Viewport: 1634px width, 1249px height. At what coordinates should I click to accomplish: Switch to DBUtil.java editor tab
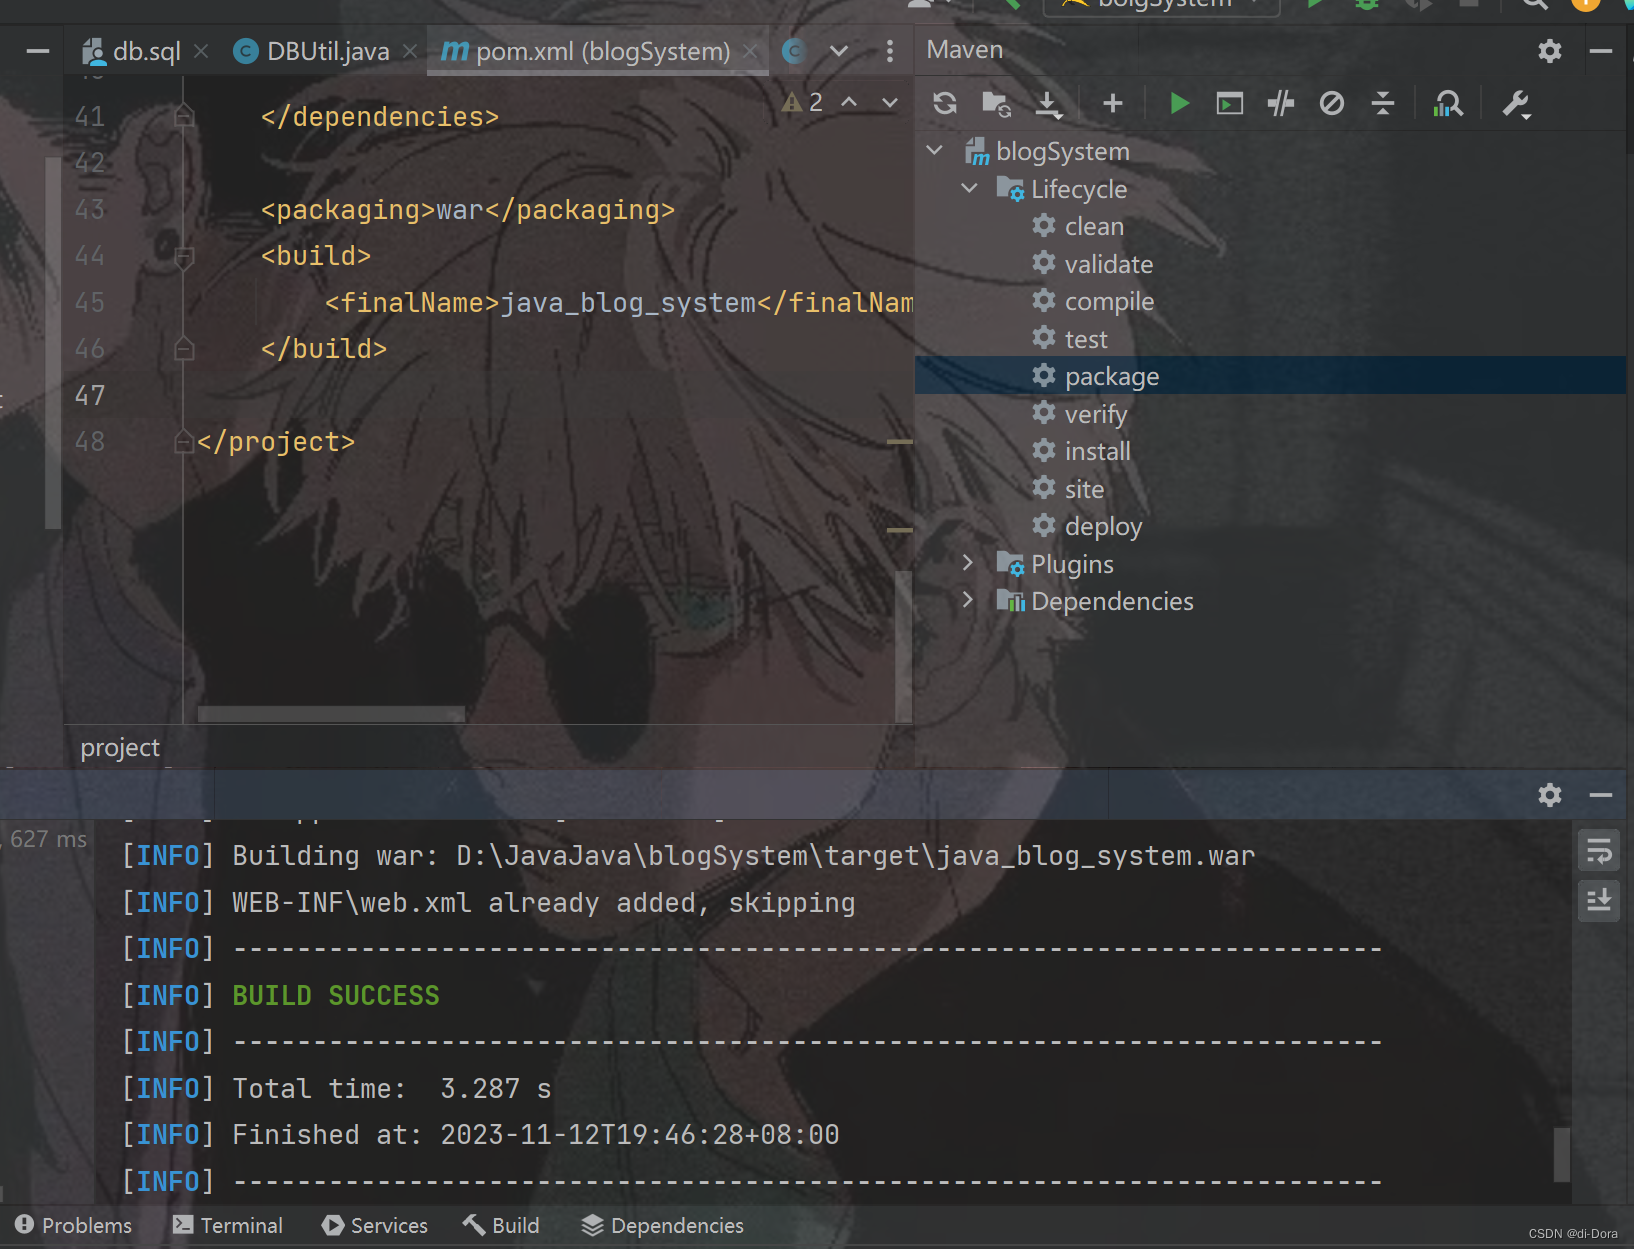click(313, 51)
